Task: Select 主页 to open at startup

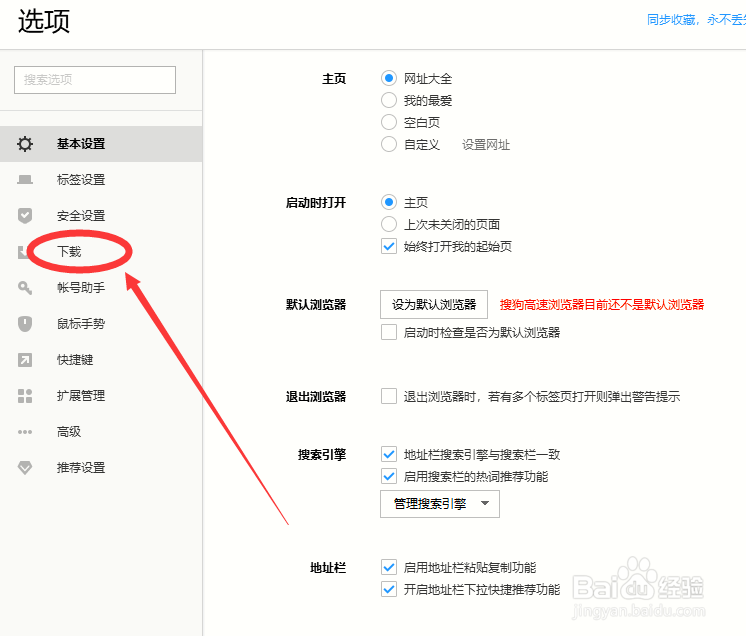Action: coord(389,202)
